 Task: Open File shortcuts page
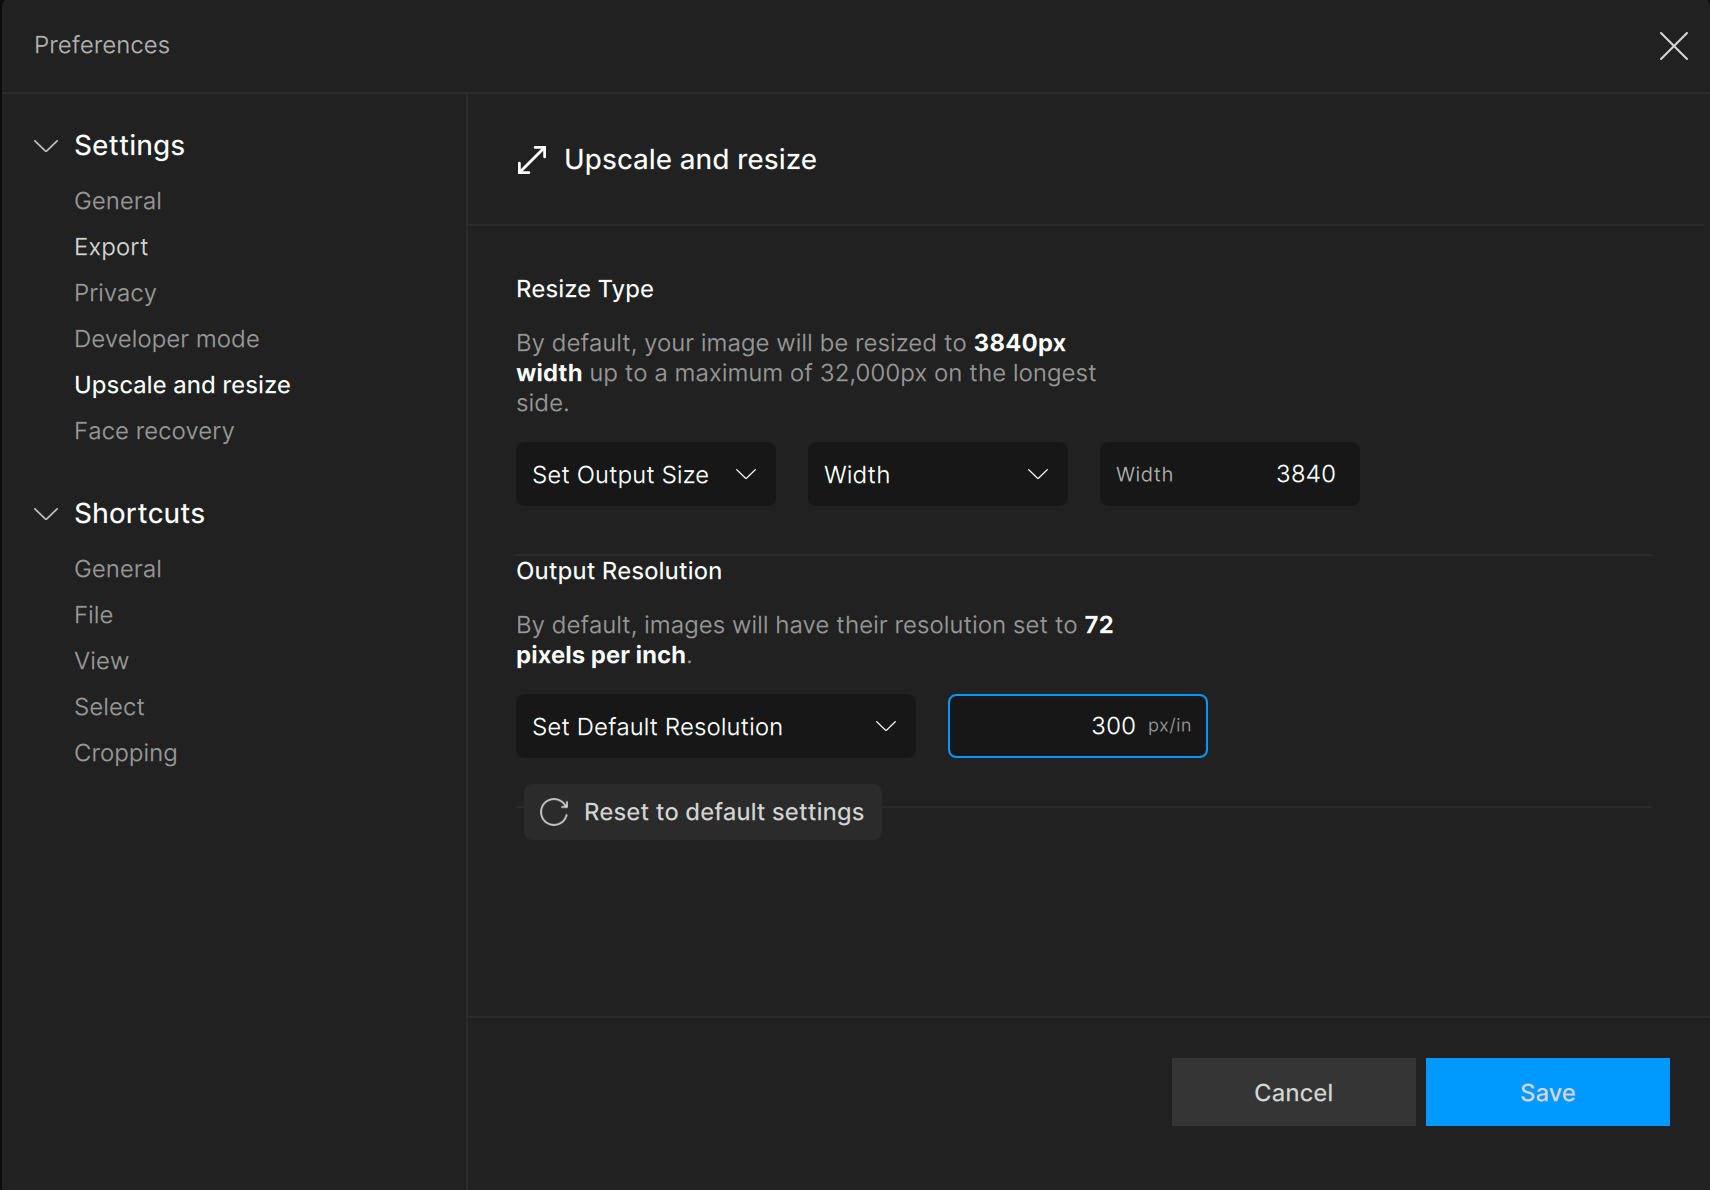[x=94, y=615]
